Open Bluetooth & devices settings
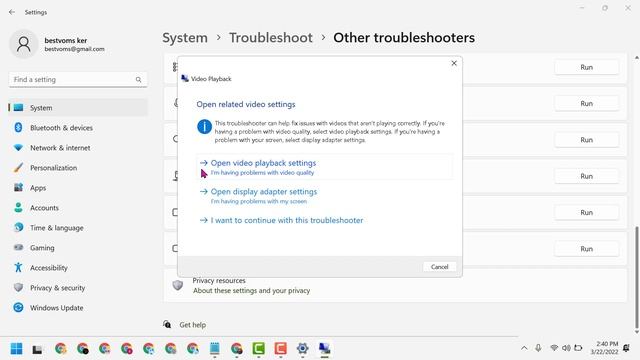Image resolution: width=640 pixels, height=360 pixels. point(78,128)
